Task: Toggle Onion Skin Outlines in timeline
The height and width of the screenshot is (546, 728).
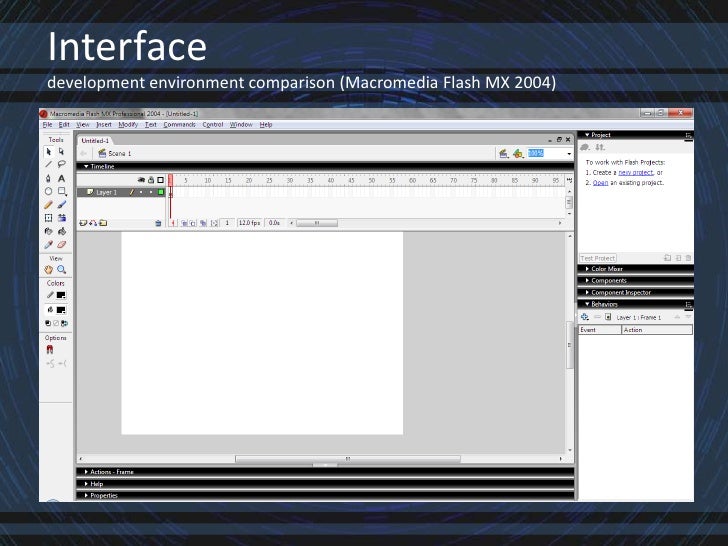Action: point(193,223)
